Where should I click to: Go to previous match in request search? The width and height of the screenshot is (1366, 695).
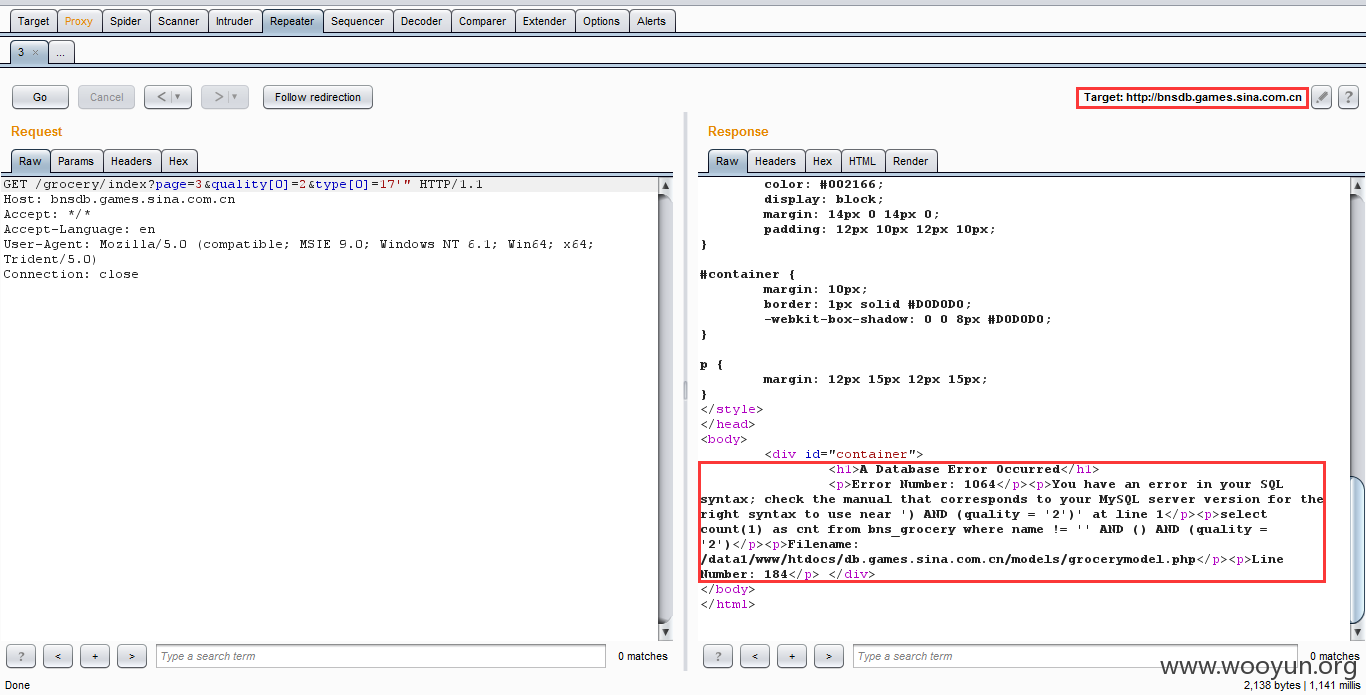coord(58,656)
